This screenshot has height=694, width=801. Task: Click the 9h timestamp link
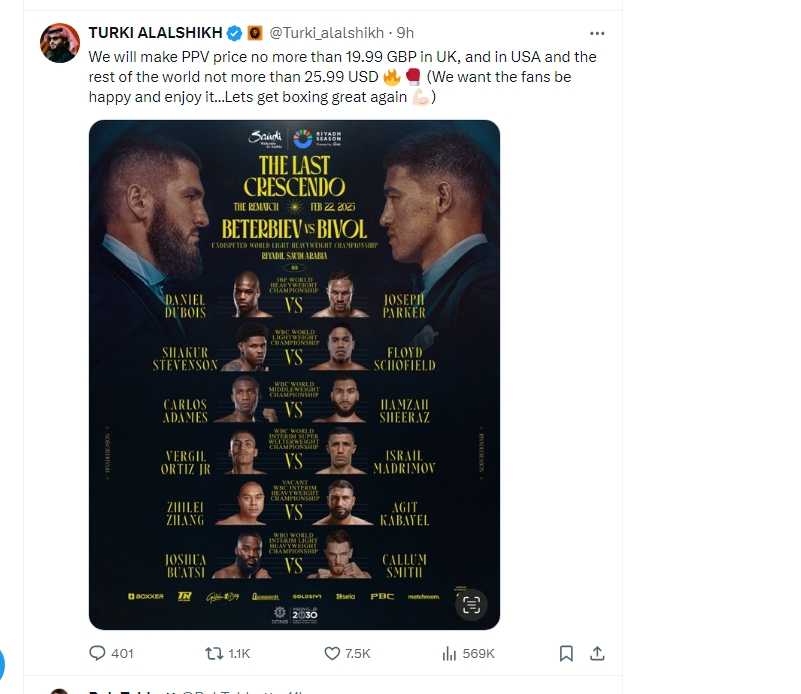click(x=405, y=33)
